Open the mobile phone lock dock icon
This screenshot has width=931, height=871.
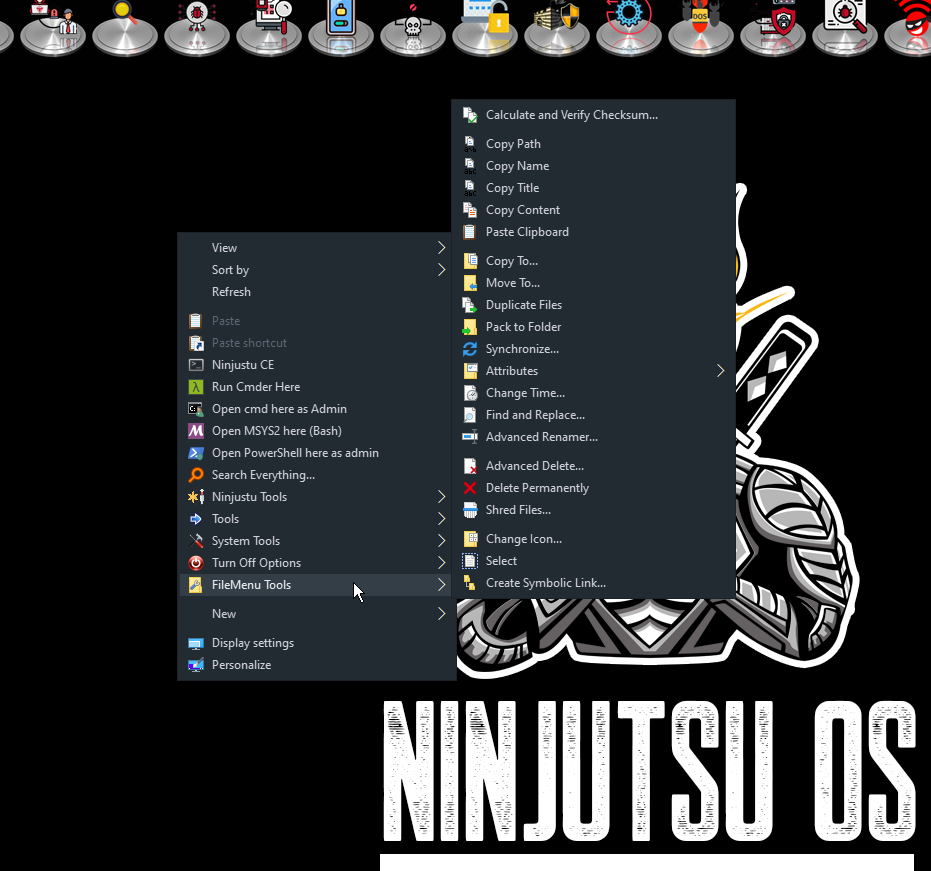coord(340,27)
